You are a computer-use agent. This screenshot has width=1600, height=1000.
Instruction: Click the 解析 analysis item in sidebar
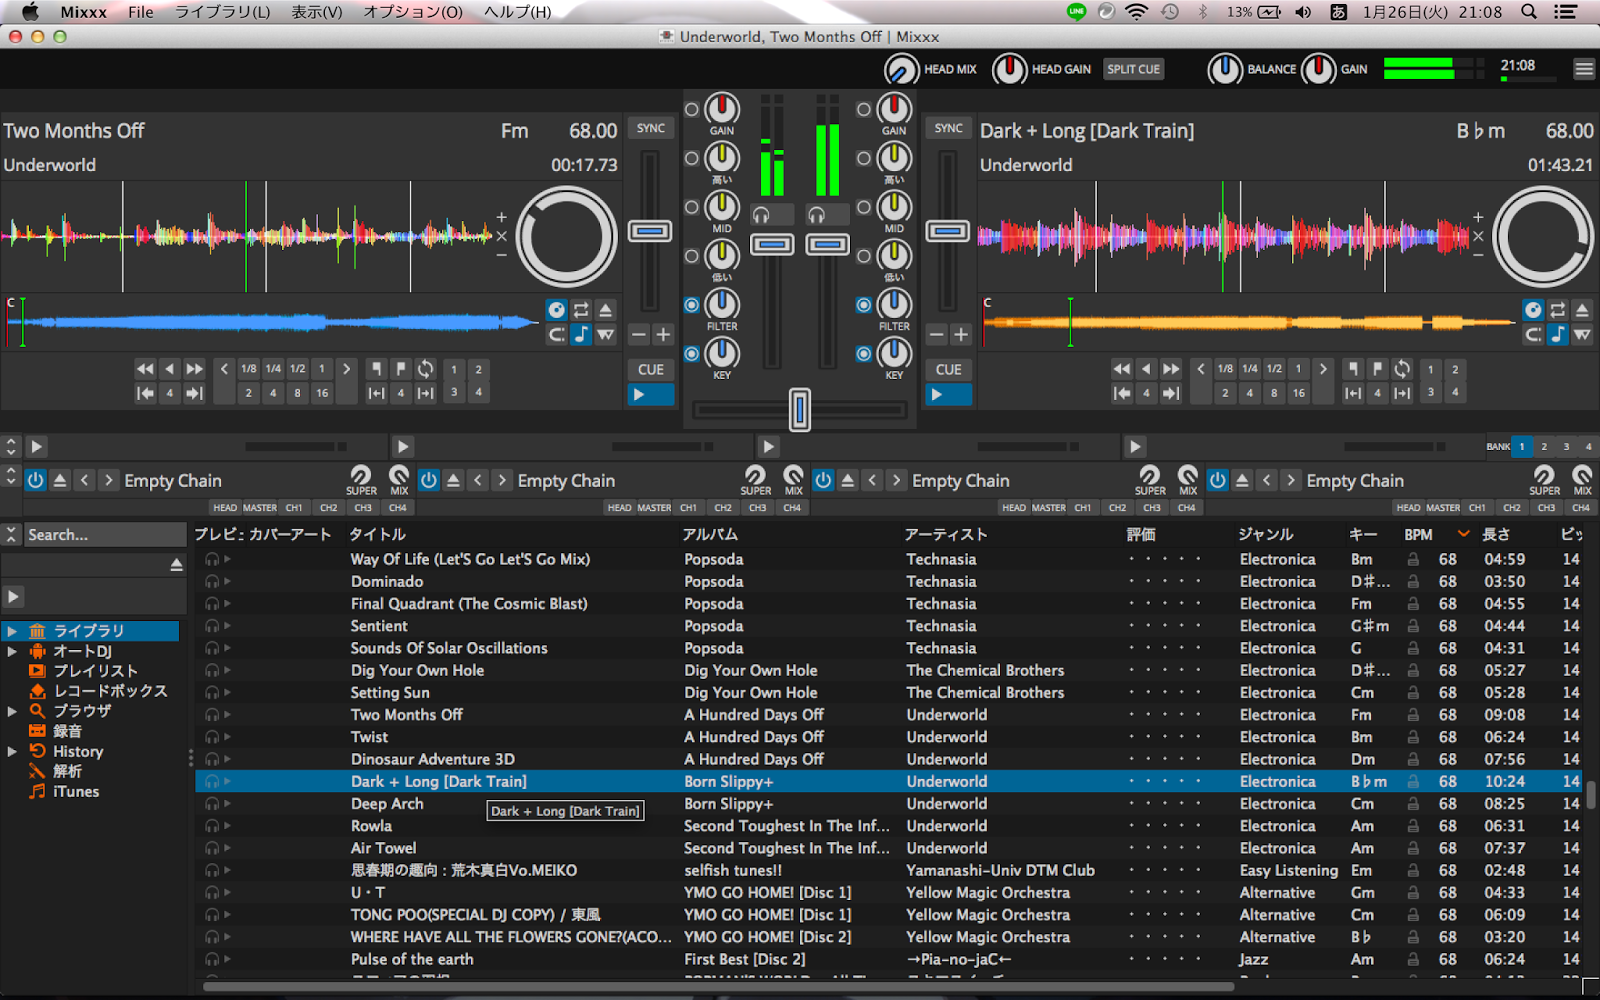tap(67, 771)
